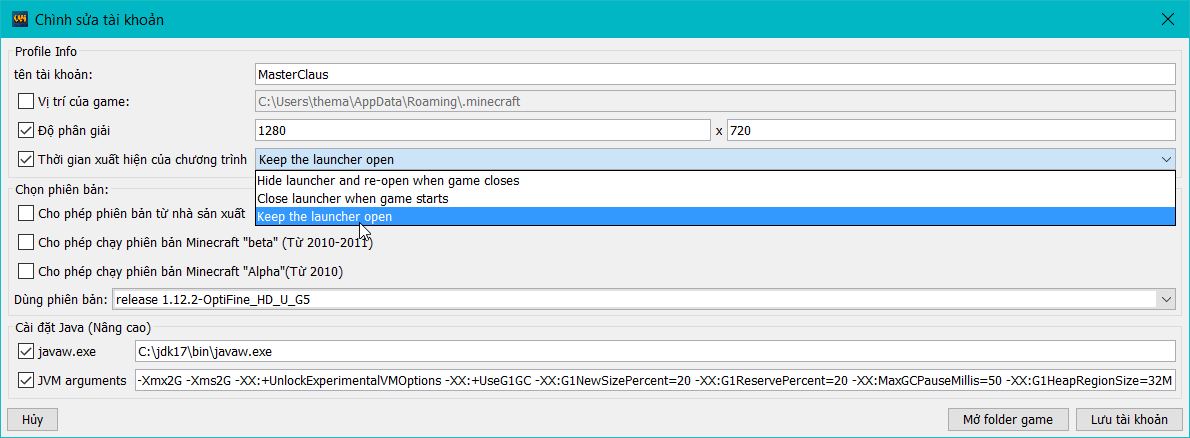Enable Minecraft "beta" versions checkbox
This screenshot has width=1190, height=438.
tap(26, 242)
